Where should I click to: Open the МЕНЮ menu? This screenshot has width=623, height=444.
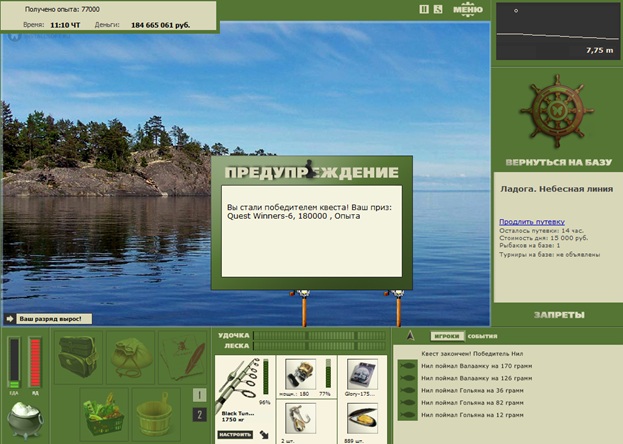(468, 9)
